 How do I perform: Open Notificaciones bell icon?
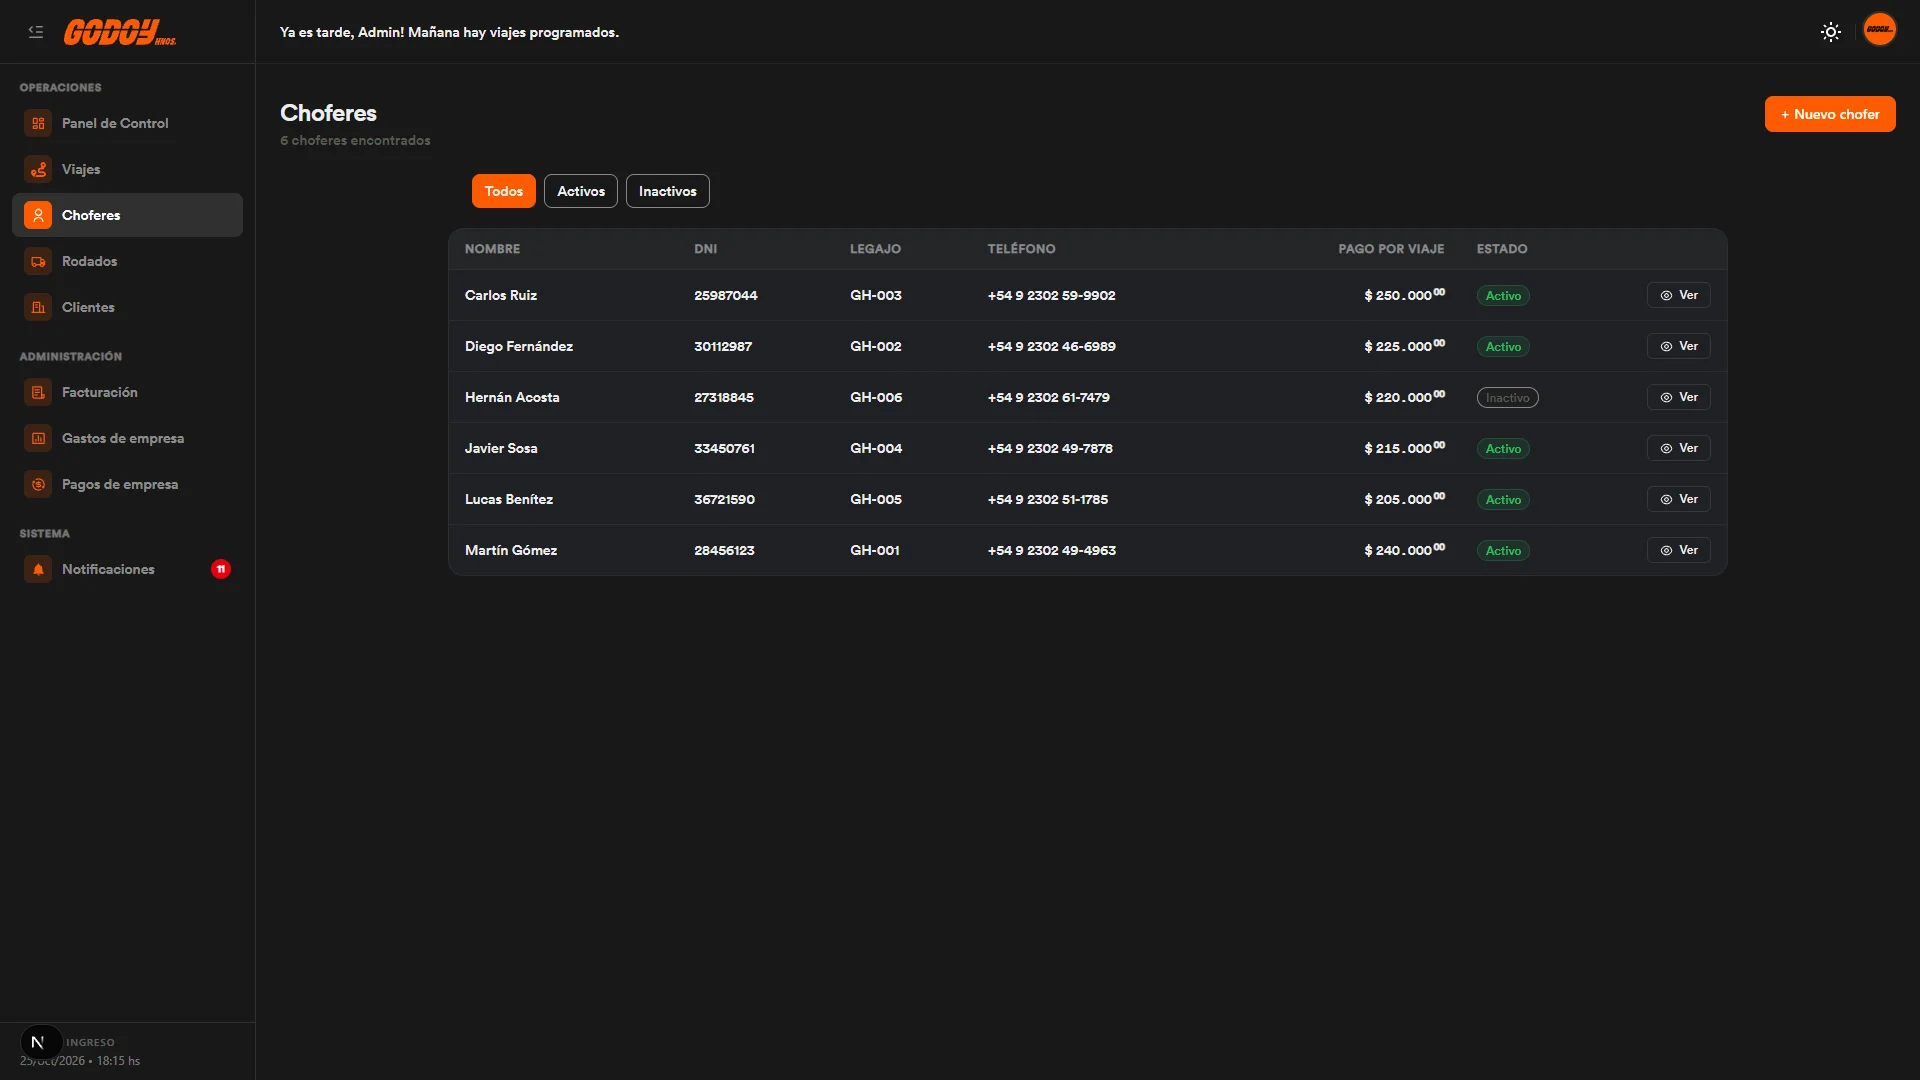coord(38,569)
